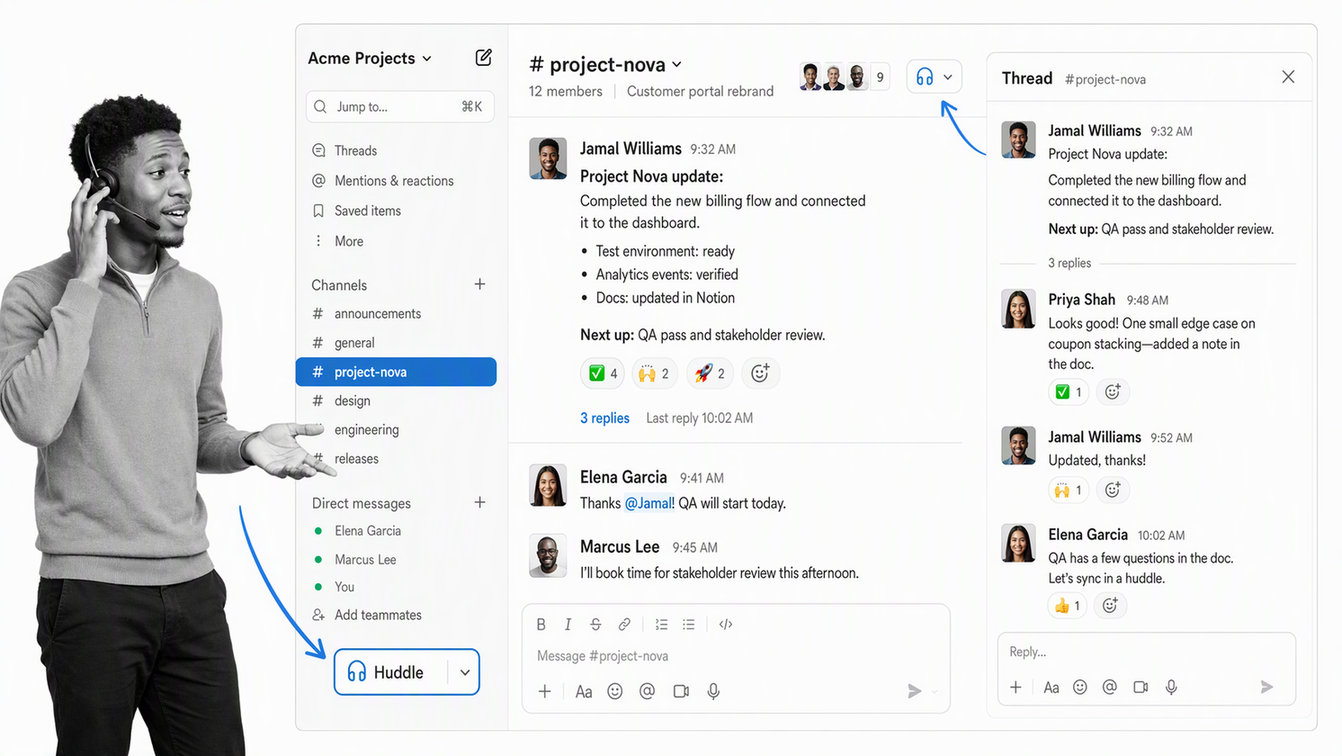Apply bold formatting in the message composer

click(541, 624)
